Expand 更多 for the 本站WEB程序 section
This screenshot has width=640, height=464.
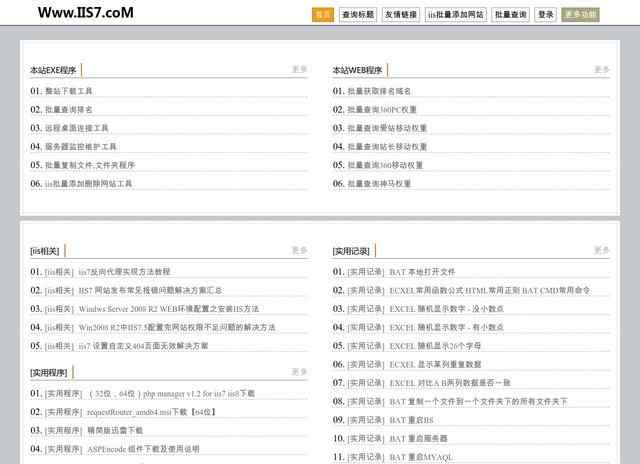tap(602, 70)
